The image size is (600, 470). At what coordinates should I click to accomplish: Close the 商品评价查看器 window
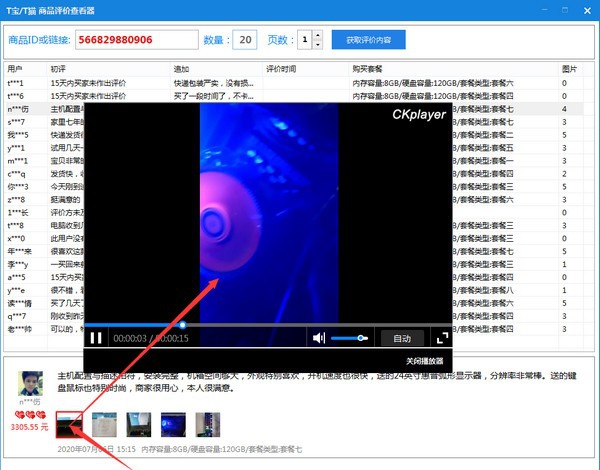coord(587,11)
